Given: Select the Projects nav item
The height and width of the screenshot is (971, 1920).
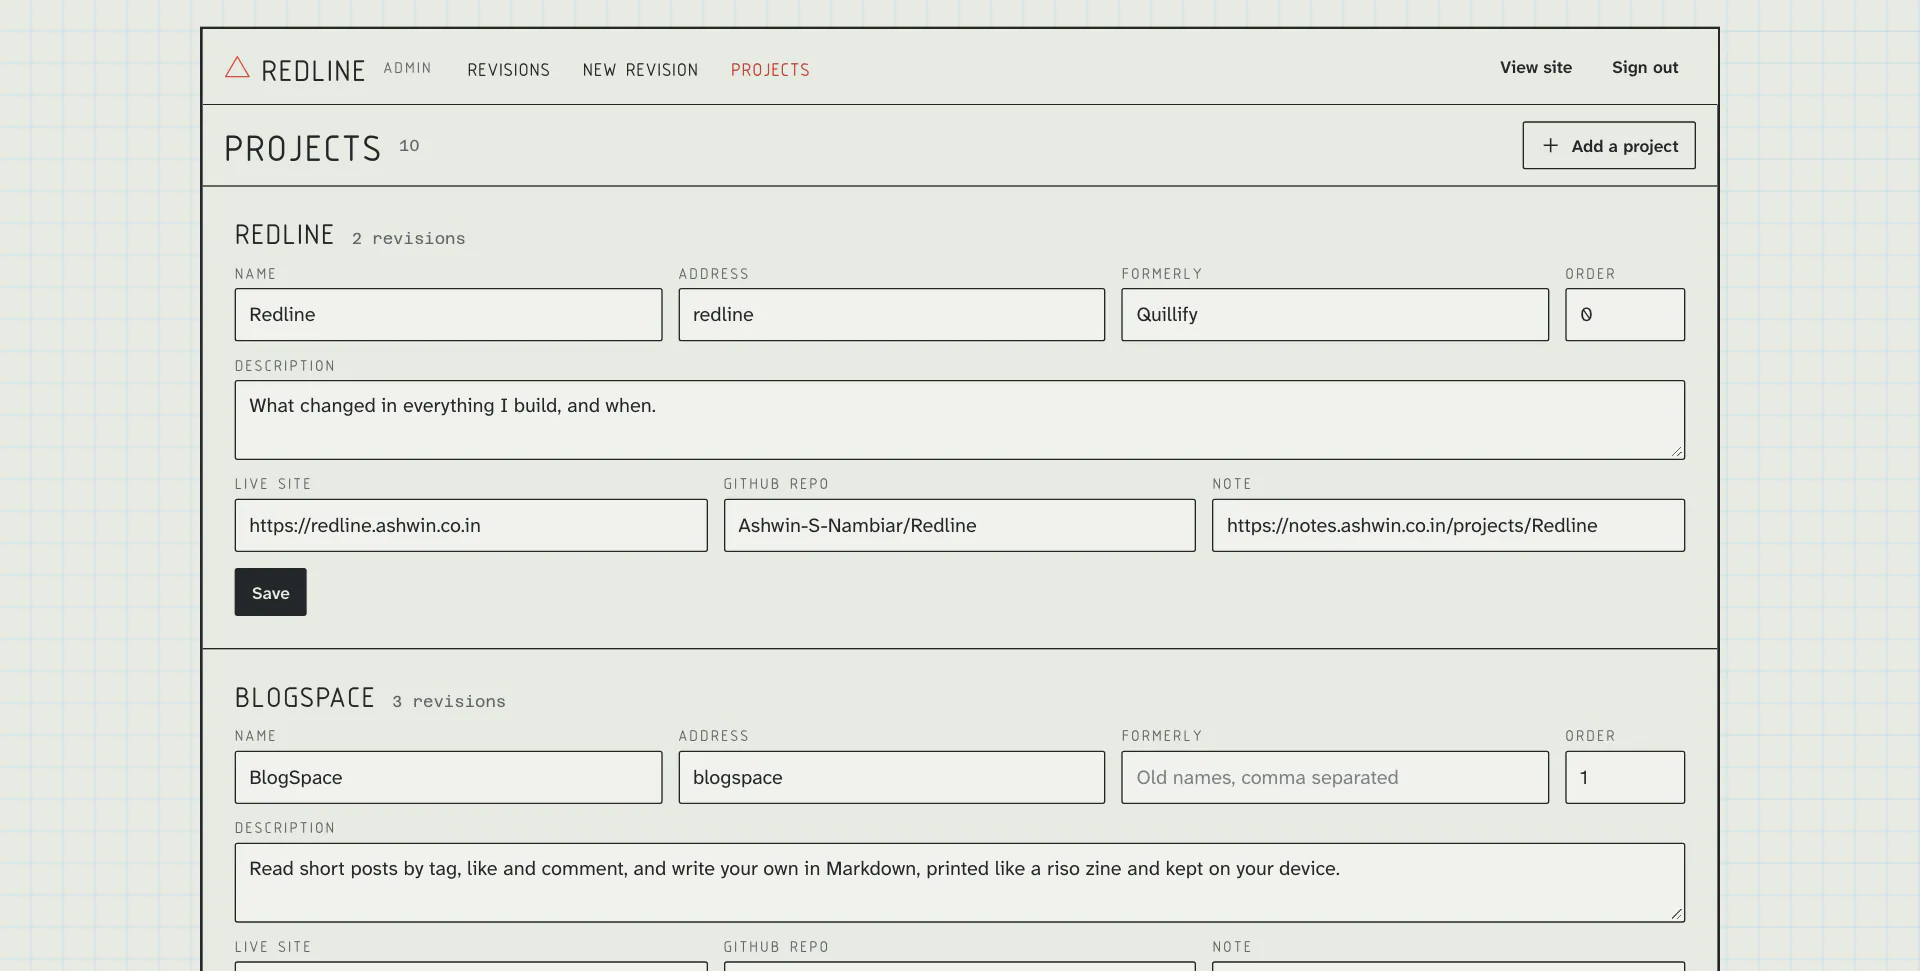Looking at the screenshot, I should coord(770,69).
